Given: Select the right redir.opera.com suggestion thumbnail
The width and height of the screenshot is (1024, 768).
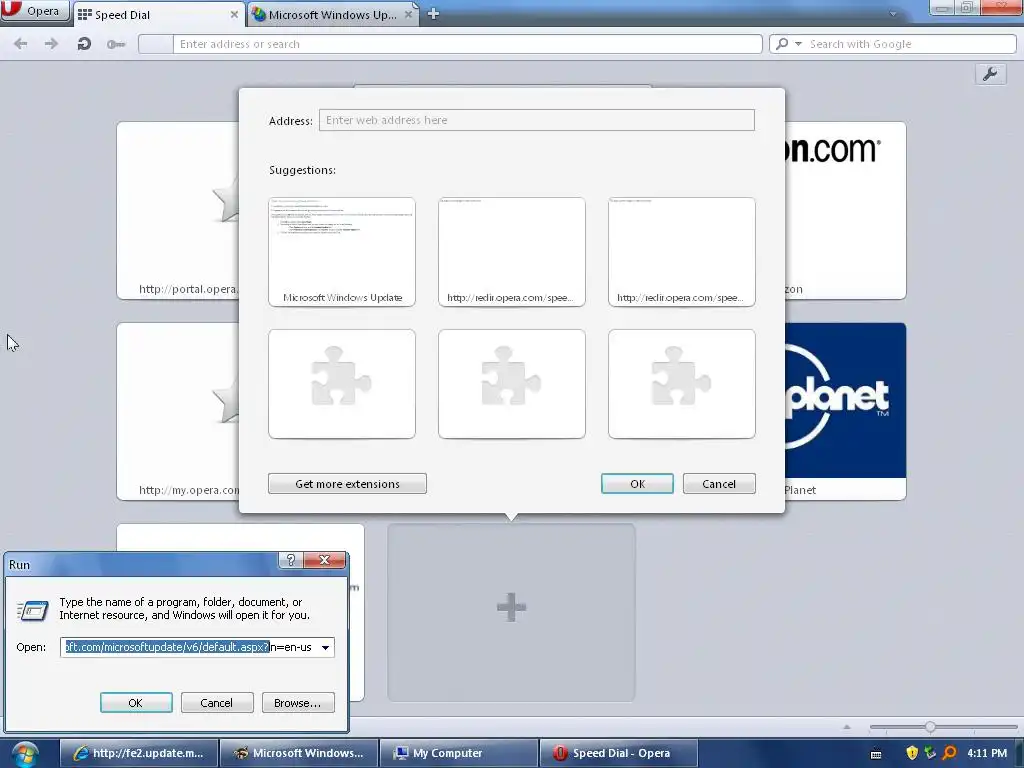Looking at the screenshot, I should pyautogui.click(x=682, y=251).
